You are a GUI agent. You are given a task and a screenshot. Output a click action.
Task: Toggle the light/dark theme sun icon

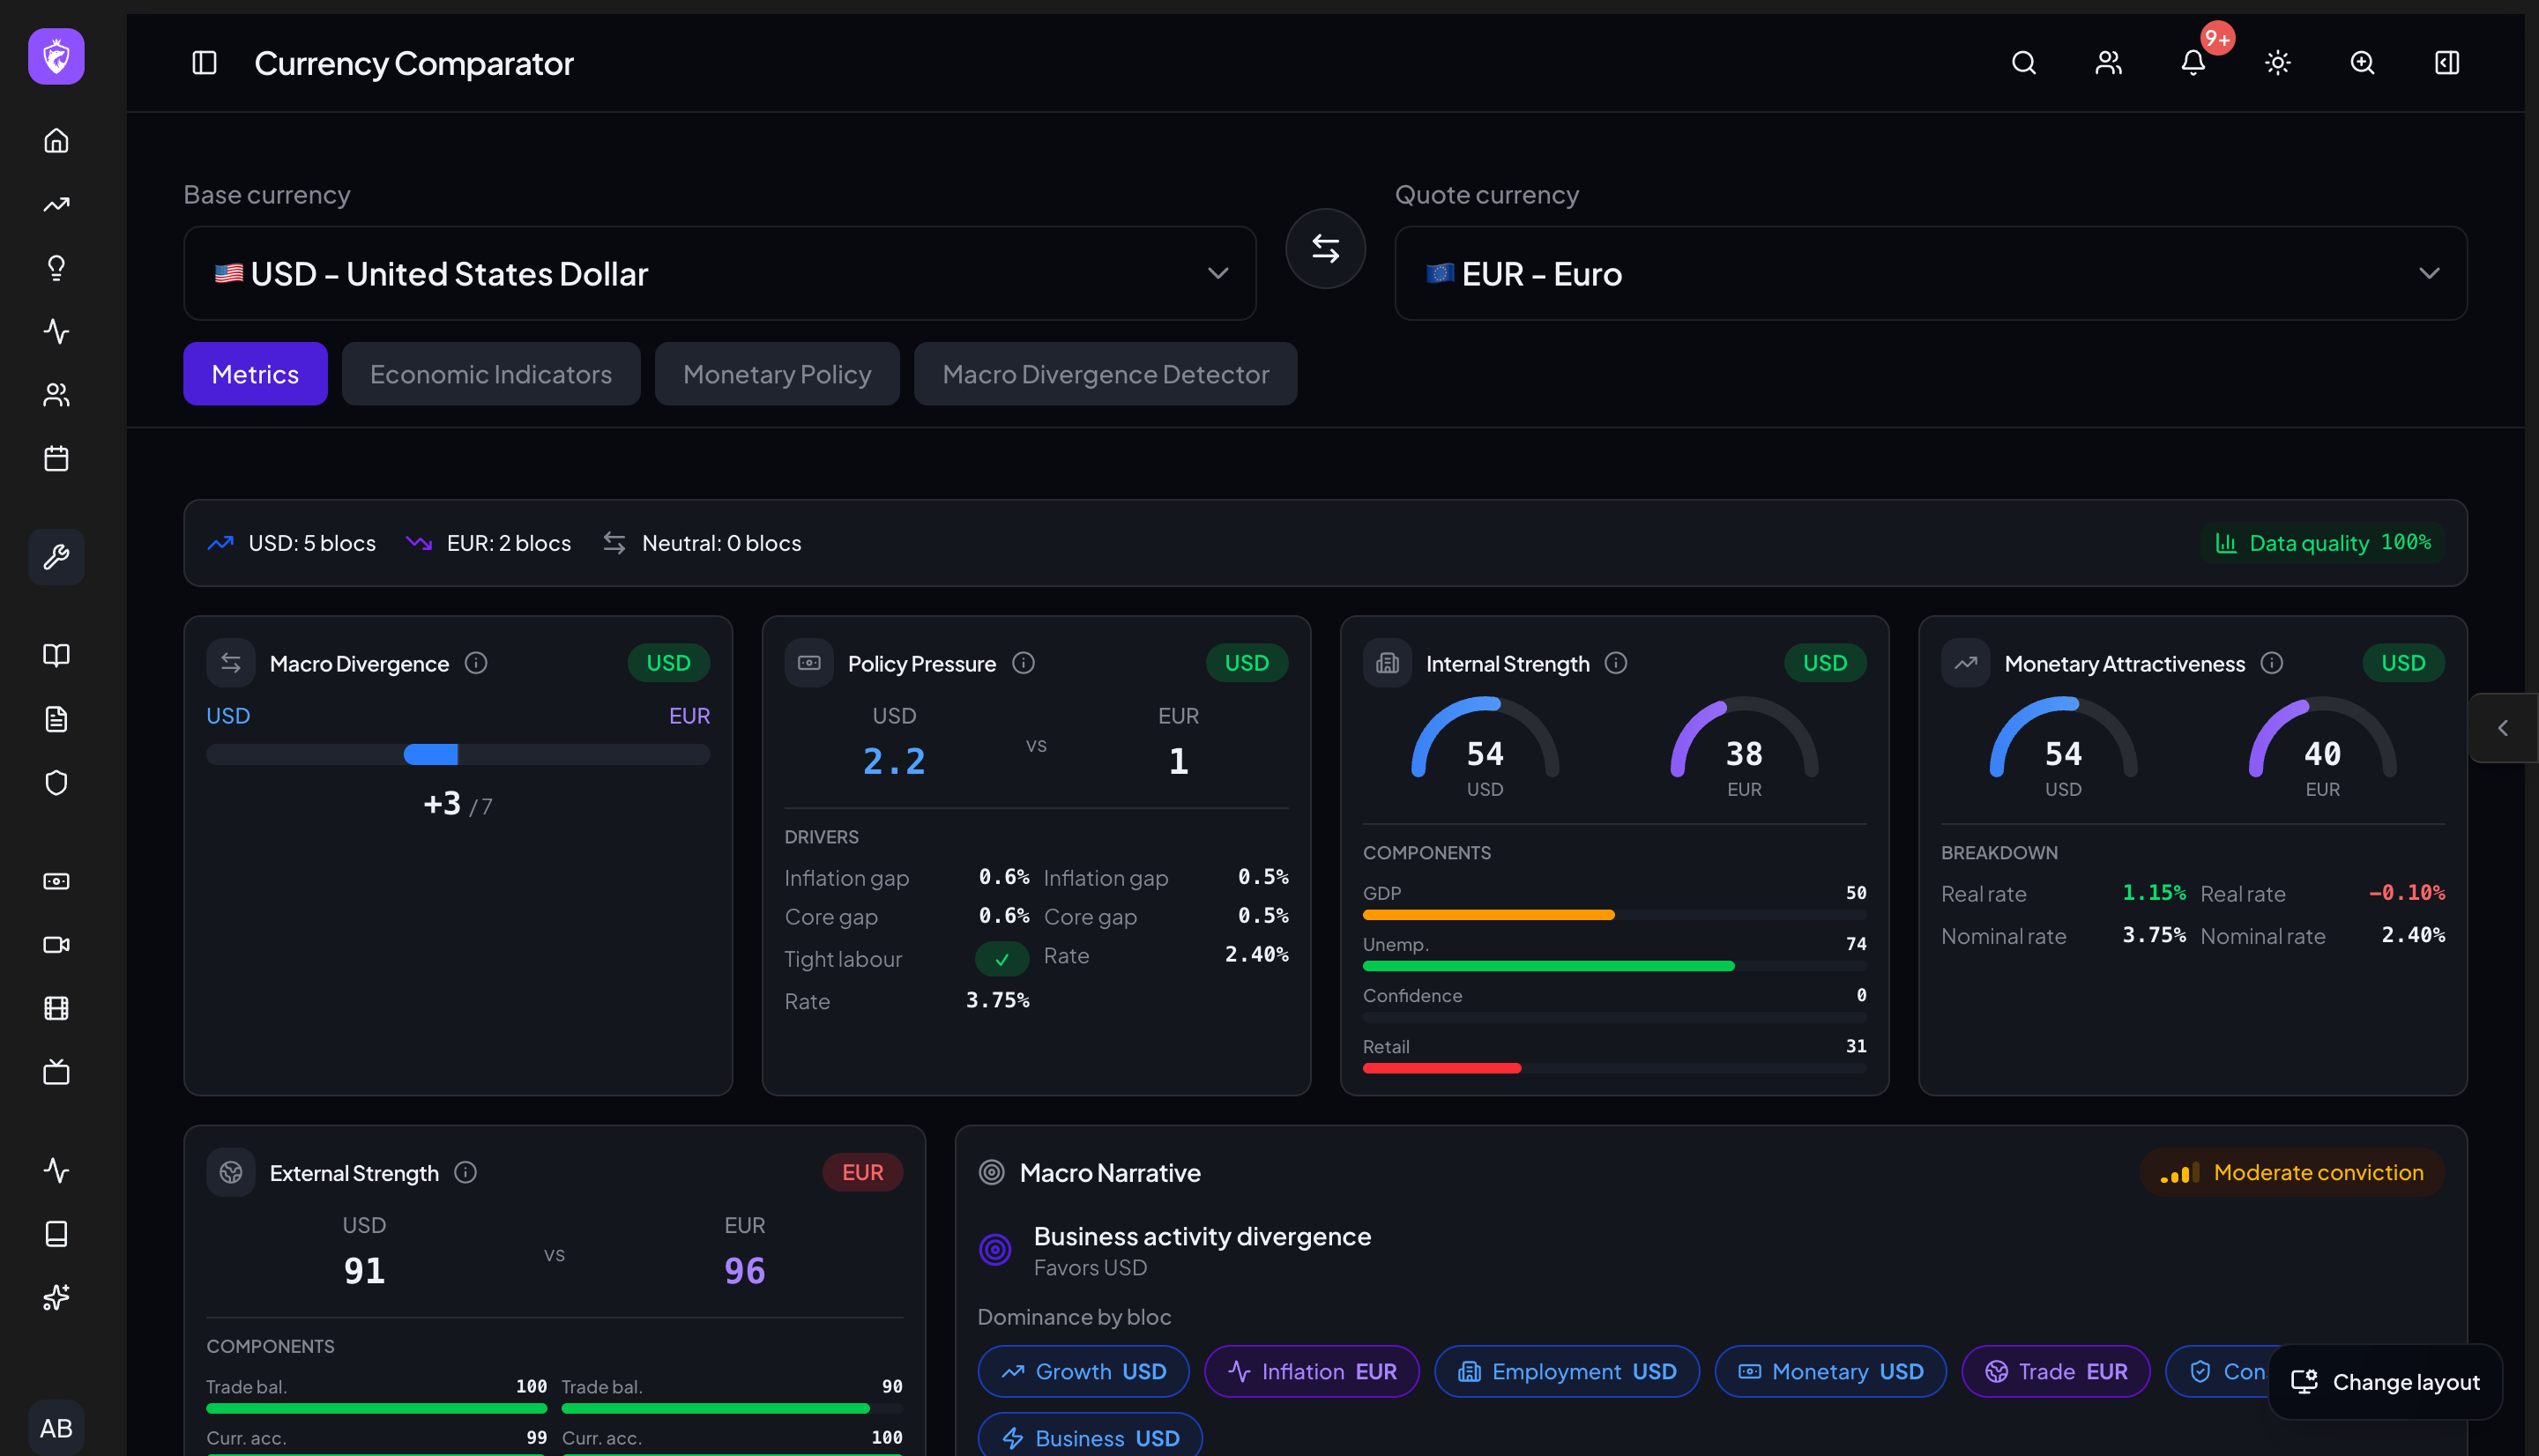[2278, 63]
